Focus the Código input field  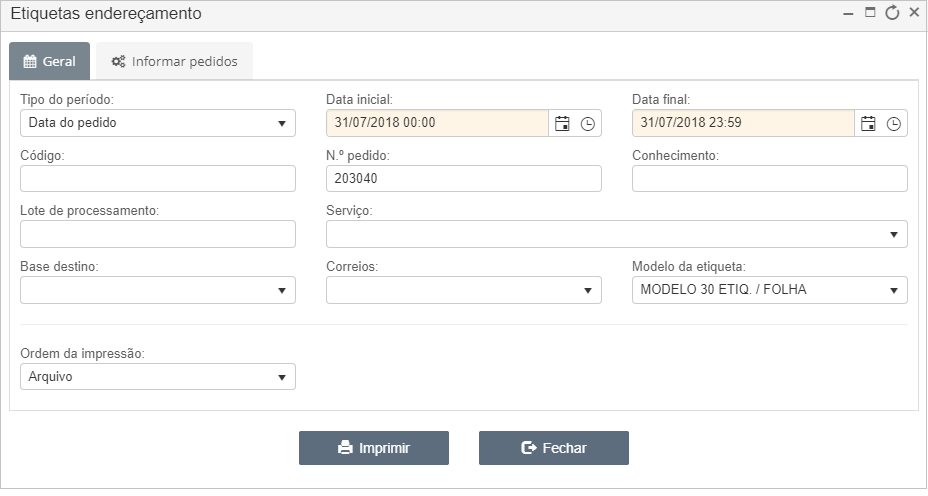click(158, 179)
